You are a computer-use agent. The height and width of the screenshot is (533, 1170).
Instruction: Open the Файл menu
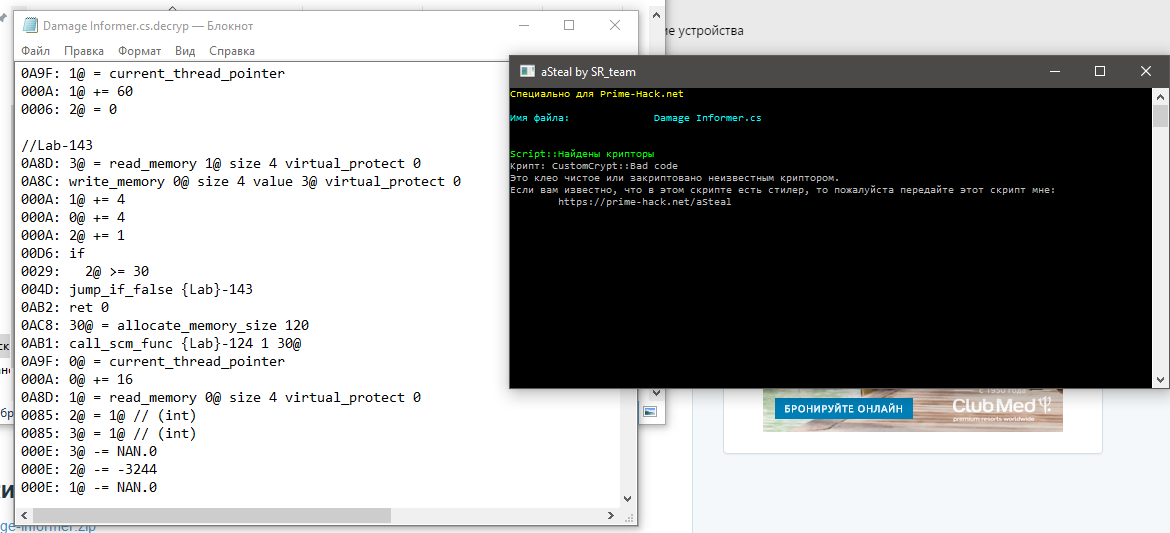coord(35,51)
